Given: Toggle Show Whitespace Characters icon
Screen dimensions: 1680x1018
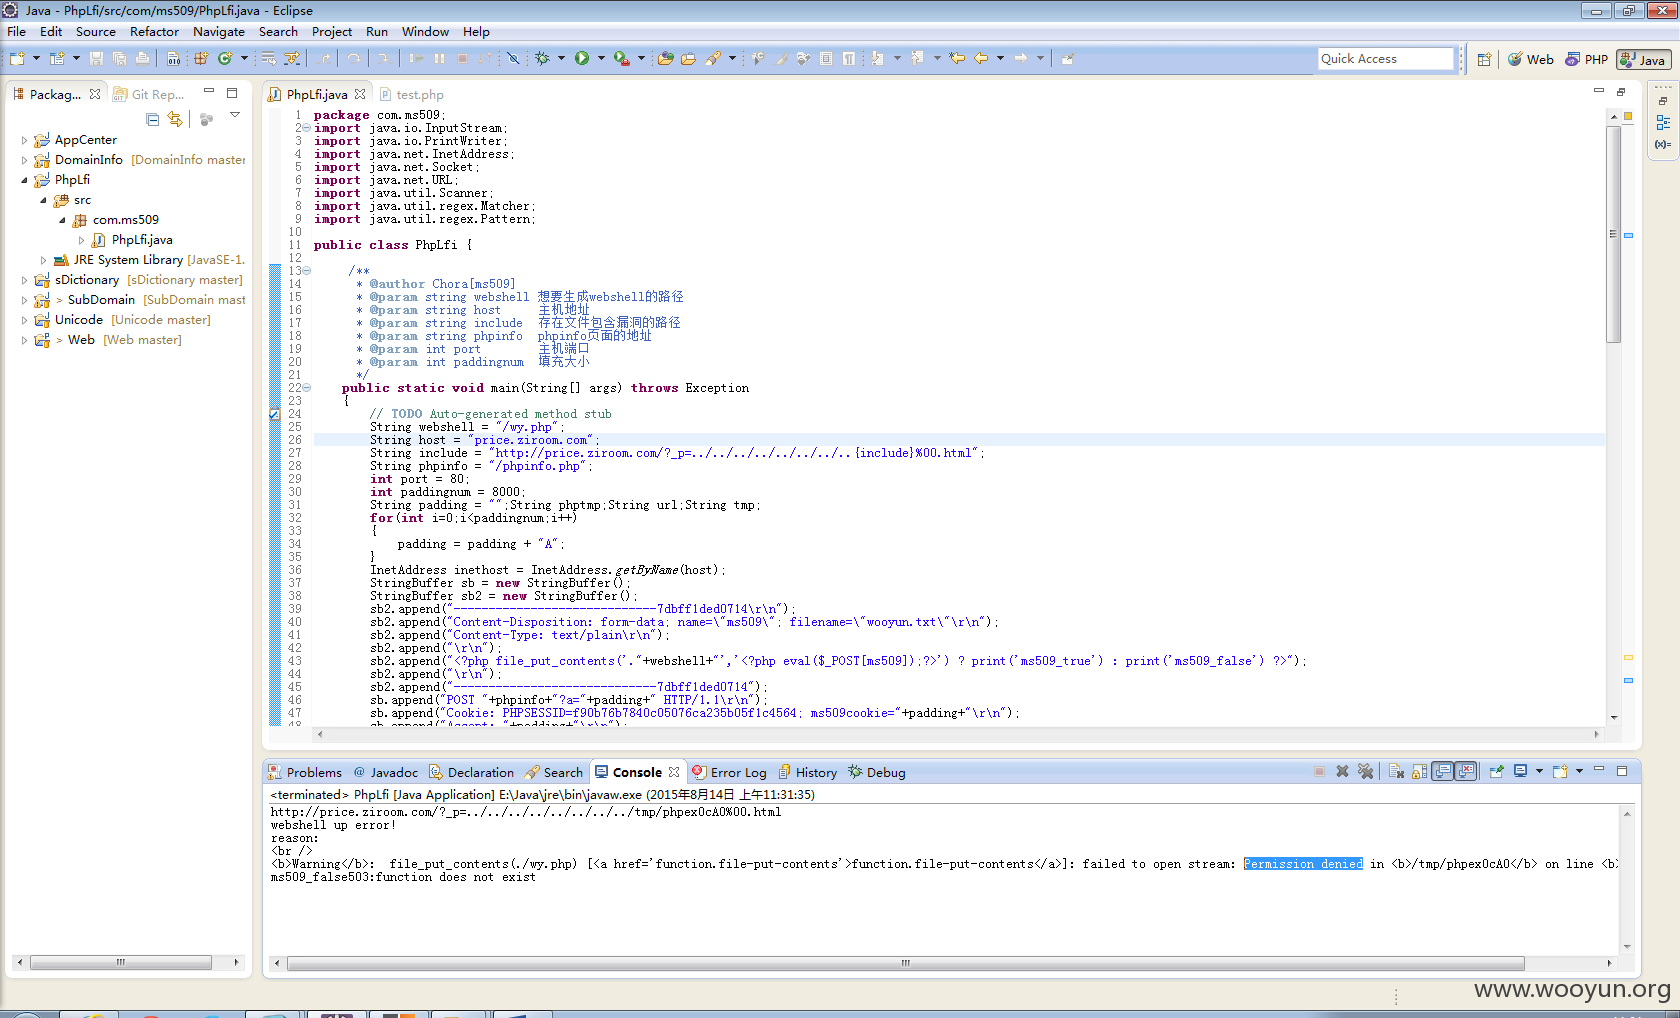Looking at the screenshot, I should click(849, 59).
